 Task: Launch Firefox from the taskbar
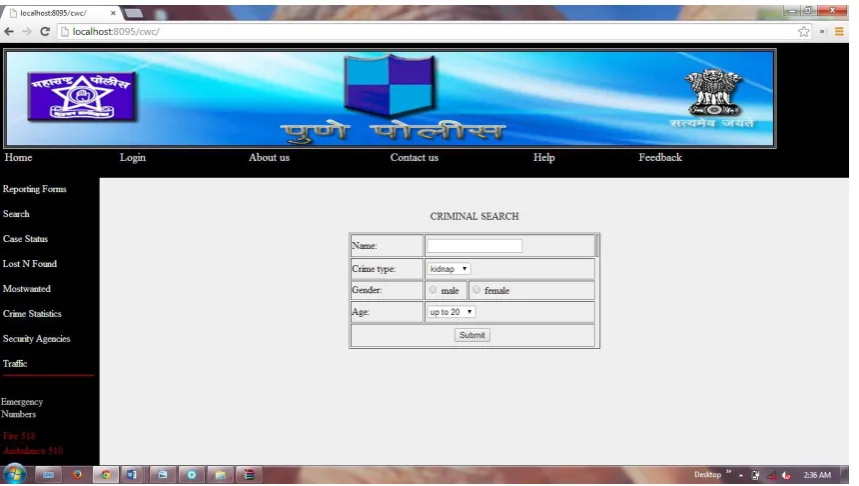click(x=77, y=475)
